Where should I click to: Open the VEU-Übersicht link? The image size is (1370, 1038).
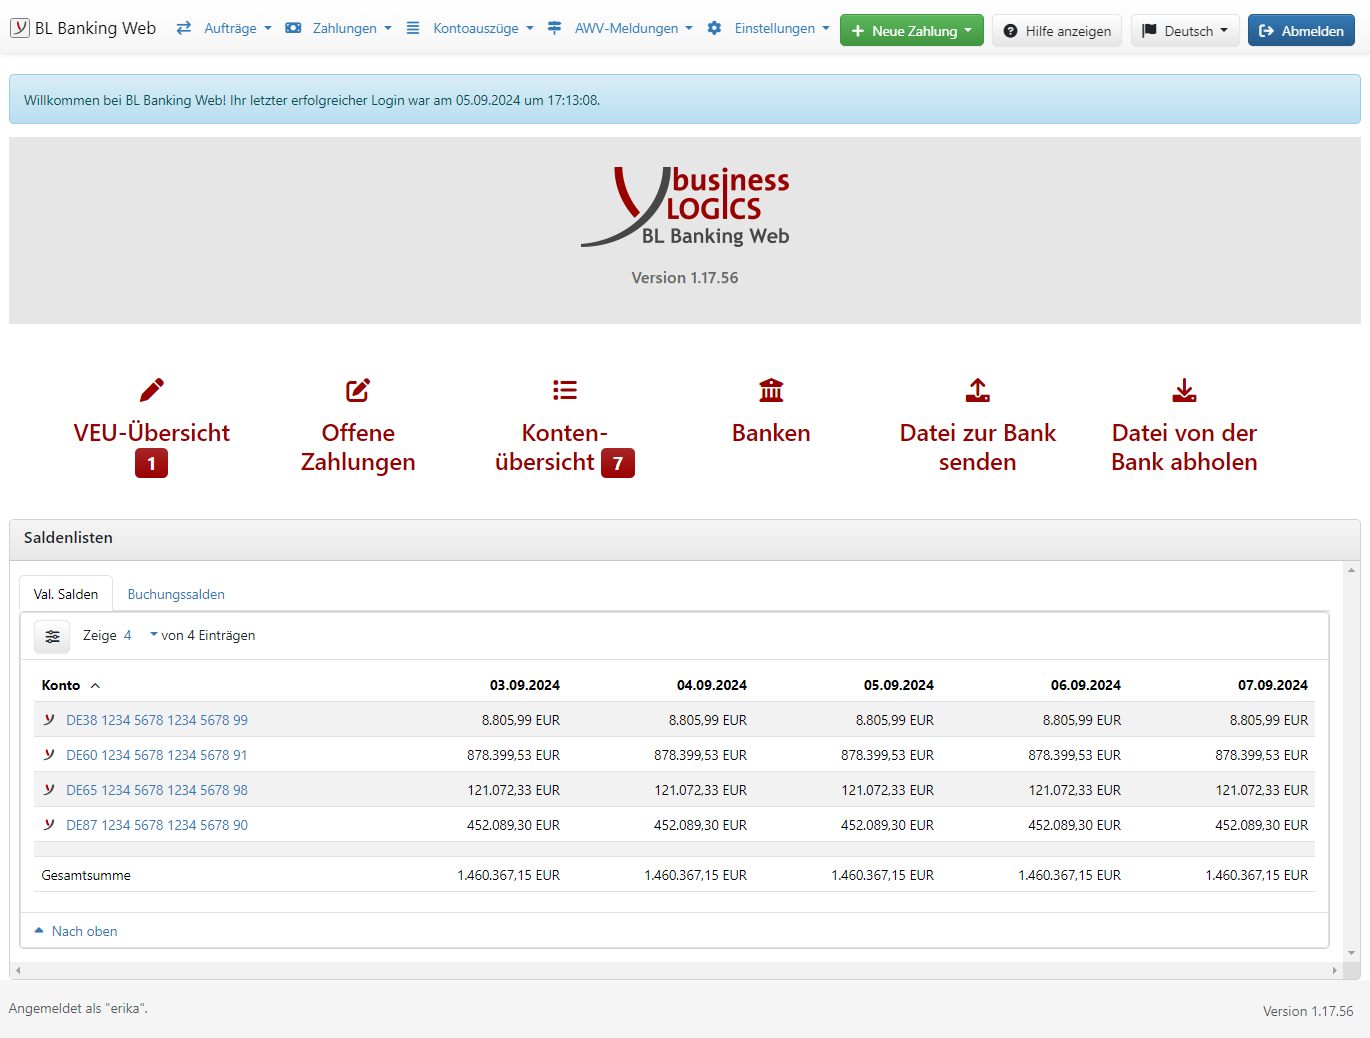click(152, 433)
